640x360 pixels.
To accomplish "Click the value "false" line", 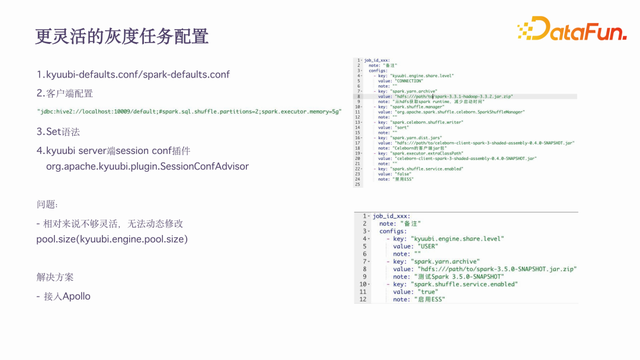I will click(394, 174).
